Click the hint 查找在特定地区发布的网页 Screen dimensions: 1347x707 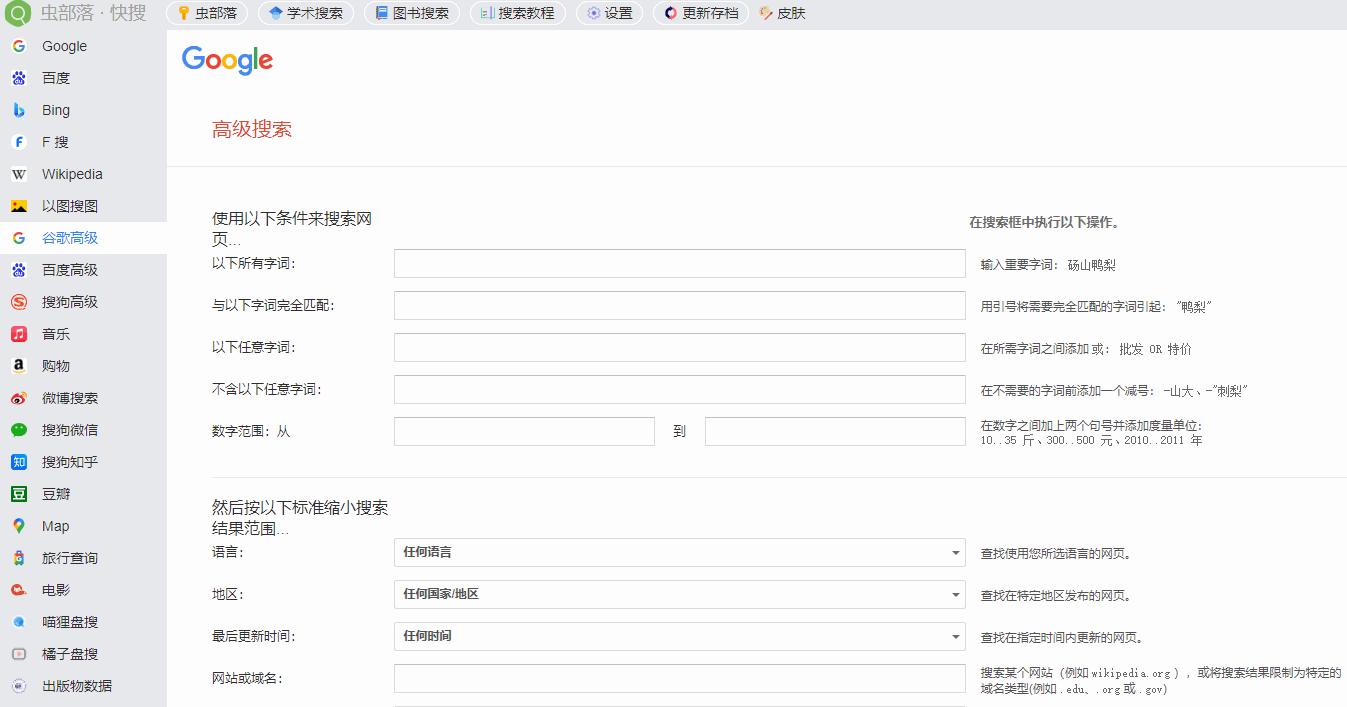point(1056,595)
